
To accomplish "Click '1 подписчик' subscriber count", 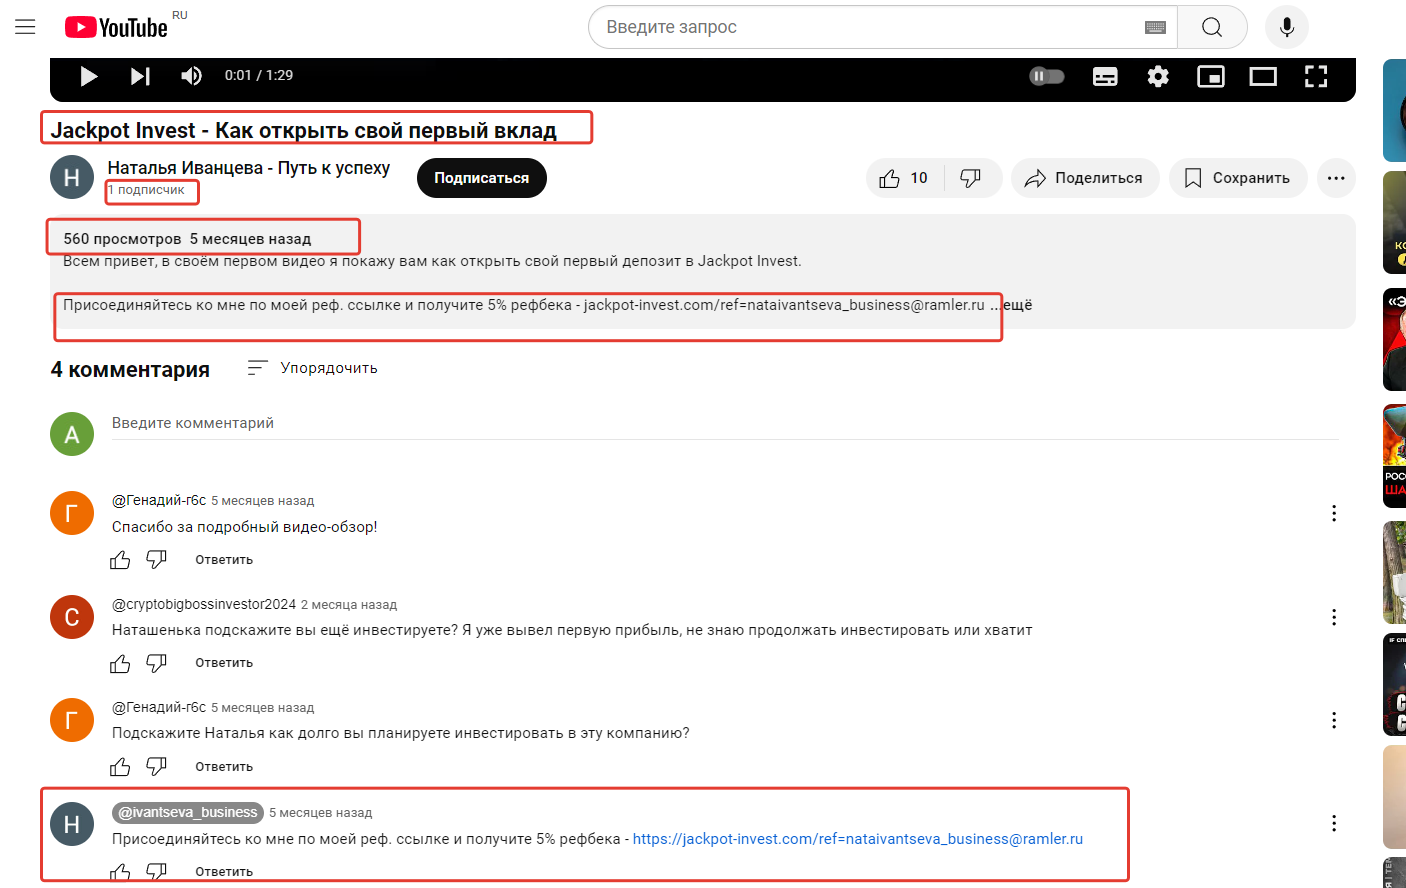I will coord(146,190).
